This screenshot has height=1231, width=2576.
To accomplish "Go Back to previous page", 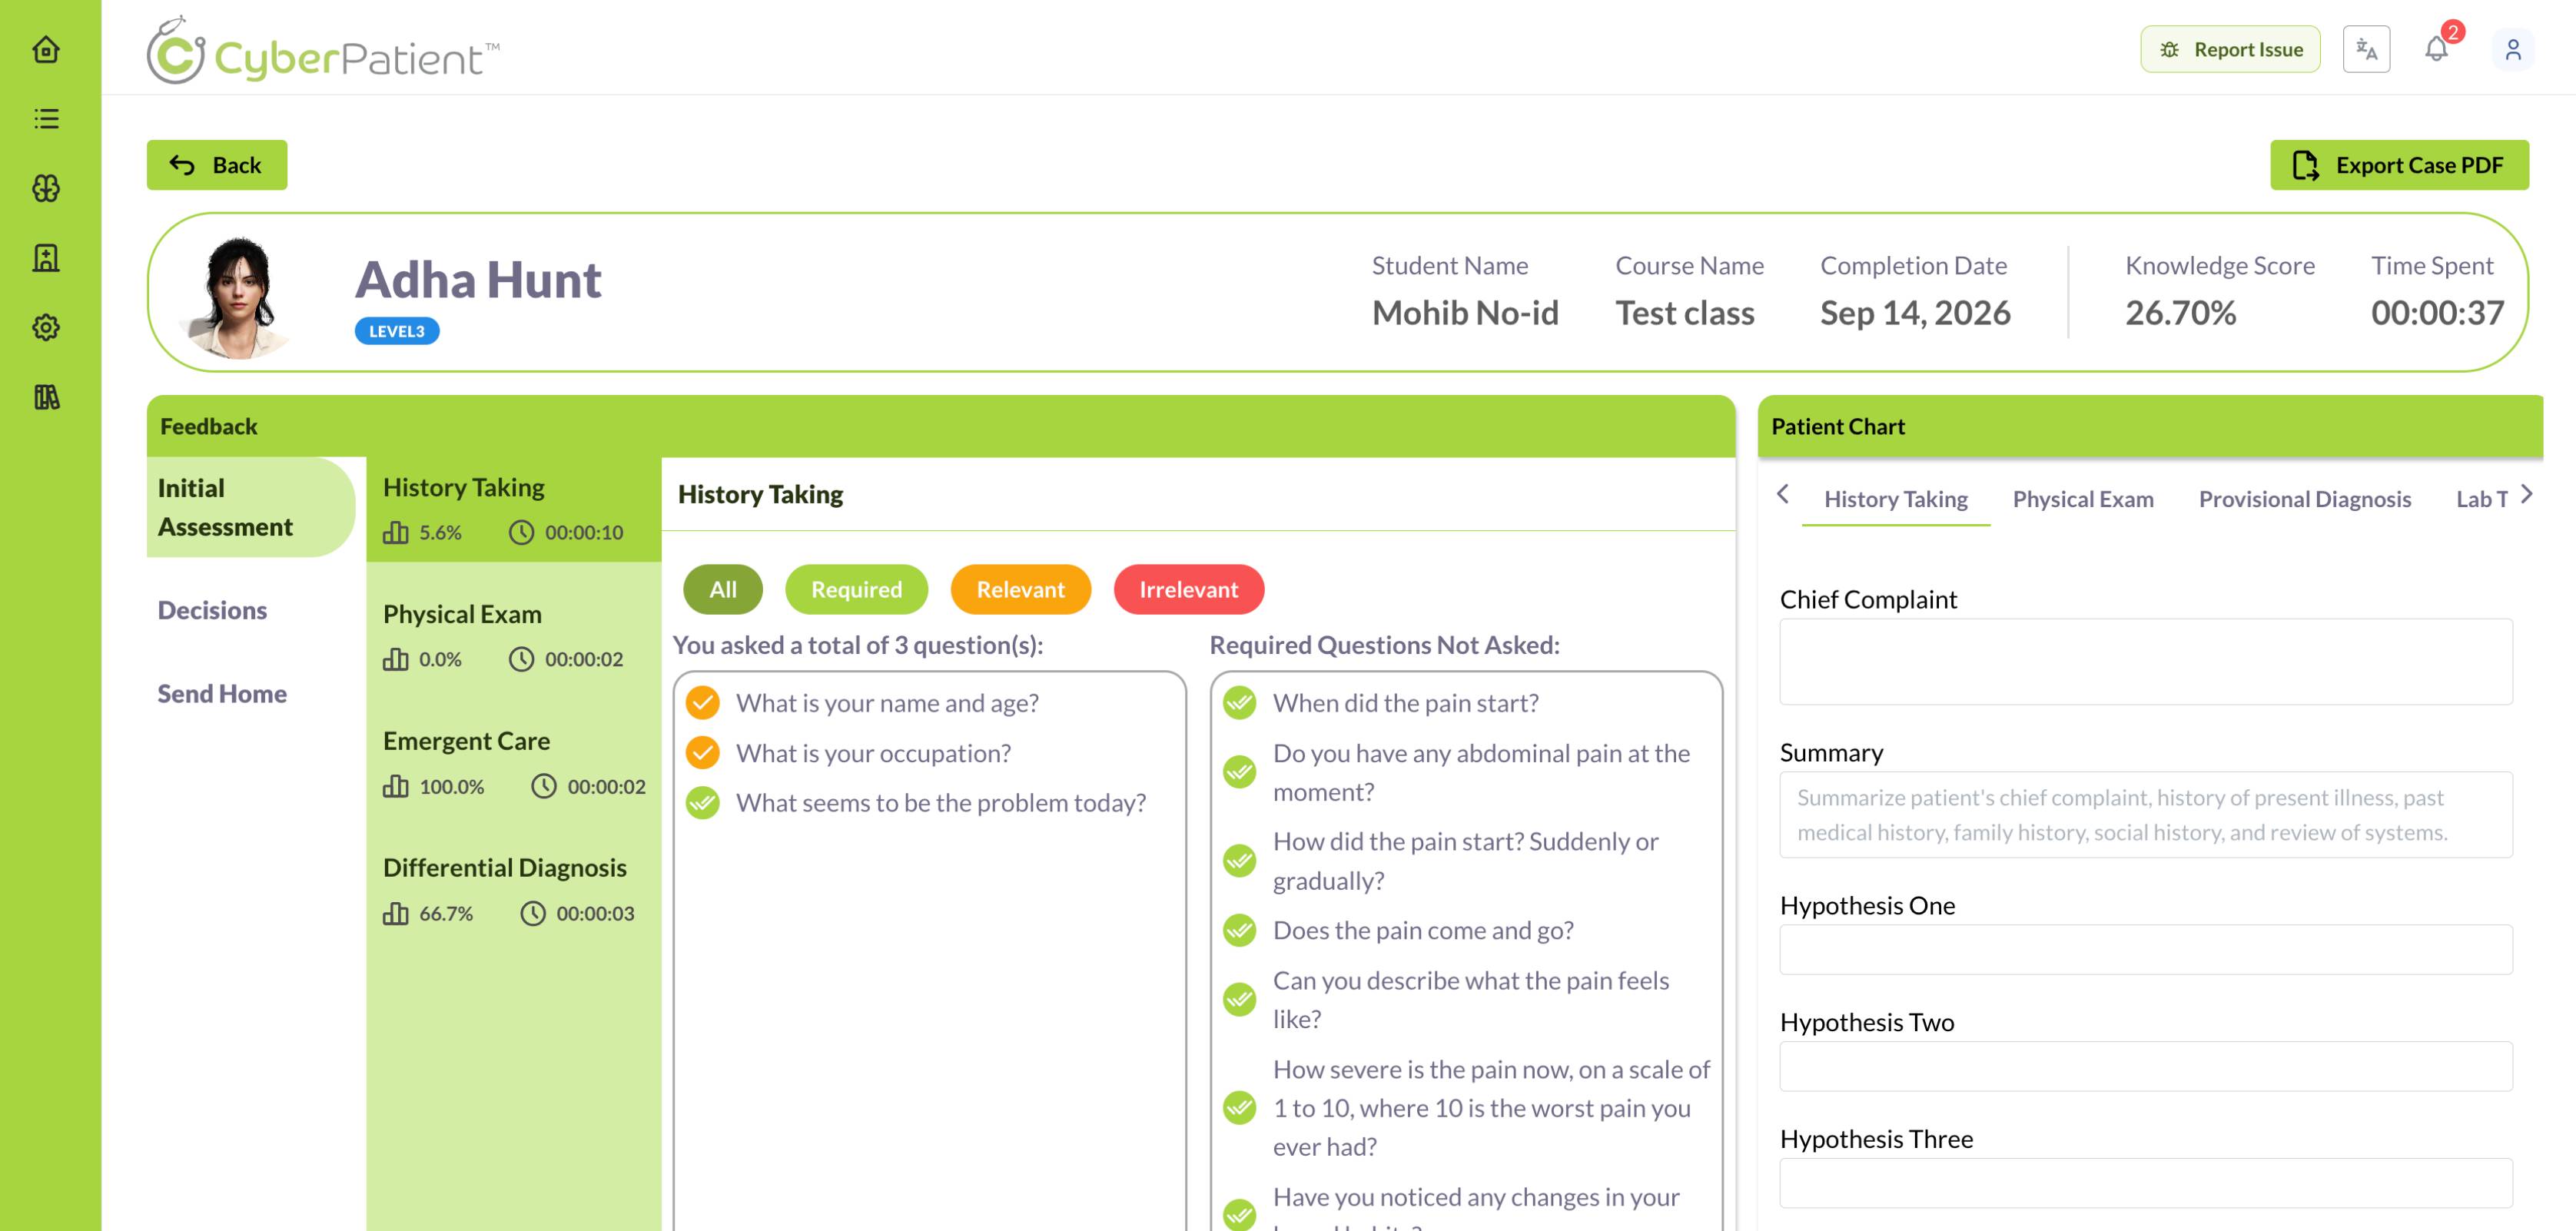I will (x=217, y=165).
